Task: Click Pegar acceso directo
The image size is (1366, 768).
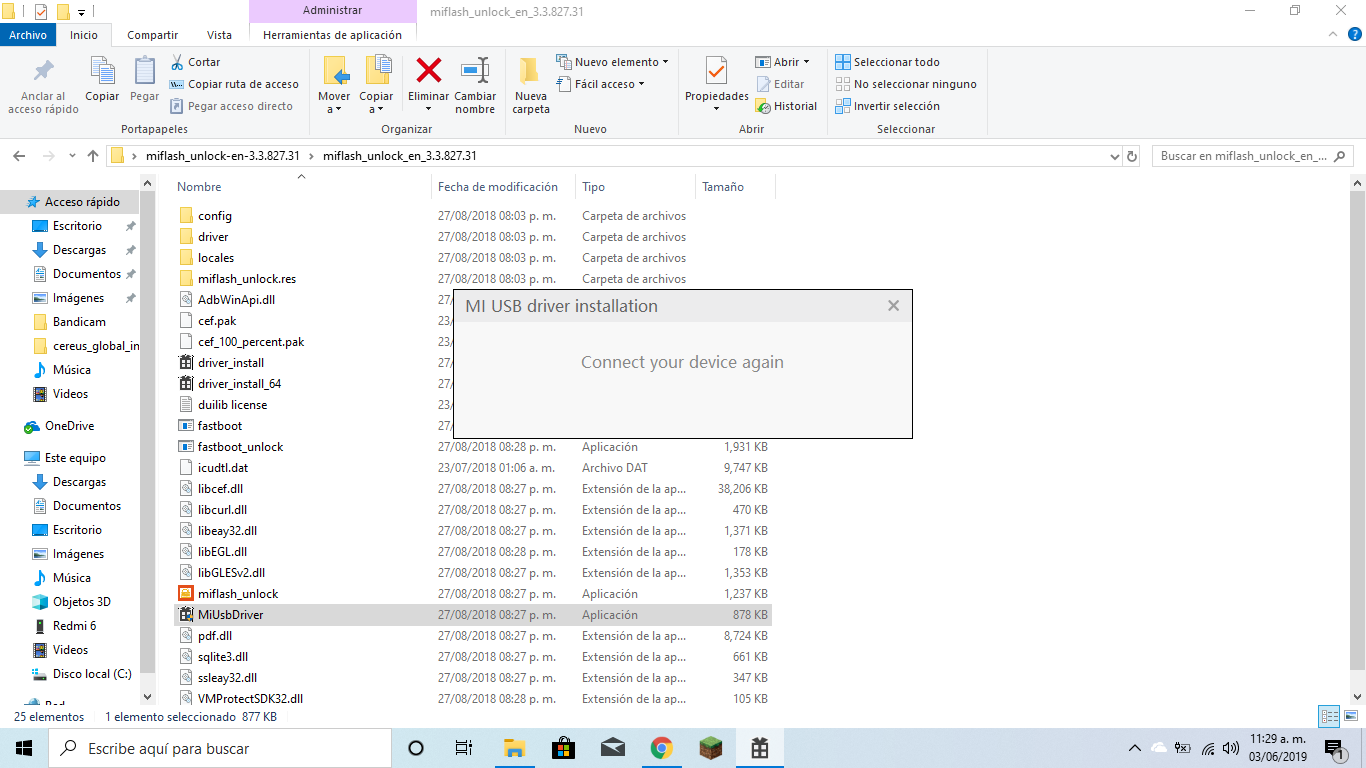Action: tap(231, 106)
